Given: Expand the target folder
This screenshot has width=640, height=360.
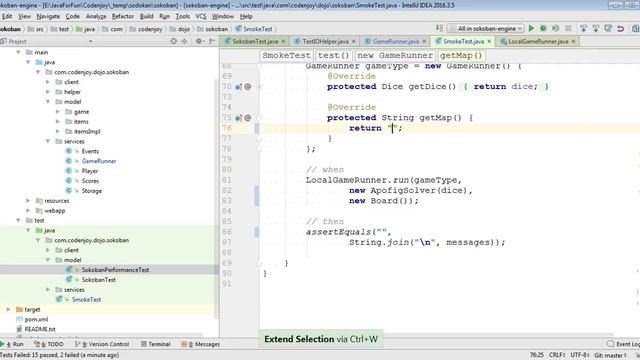Looking at the screenshot, I should [x=8, y=309].
